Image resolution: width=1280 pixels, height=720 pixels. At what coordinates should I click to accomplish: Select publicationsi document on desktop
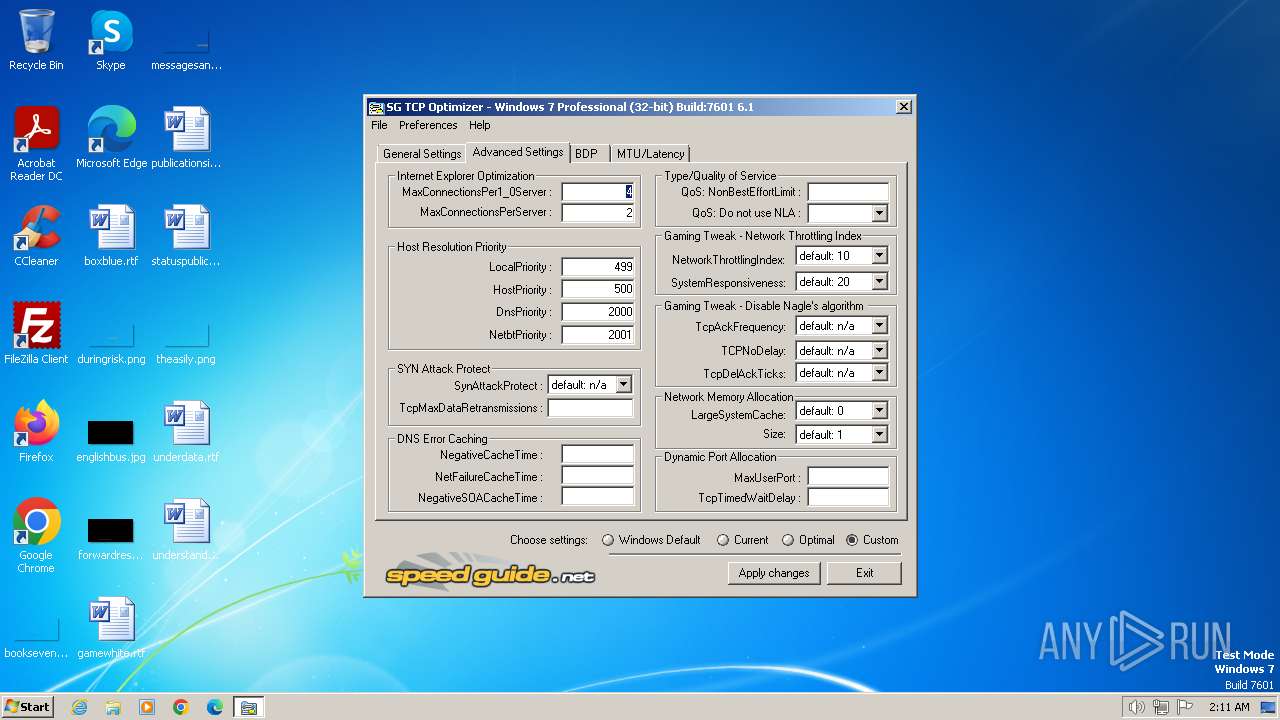click(186, 138)
